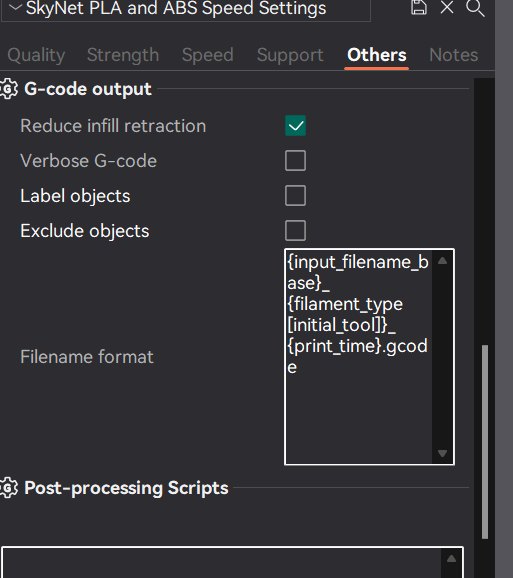Click the Post-processing Scripts text box
This screenshot has width=513, height=578.
pyautogui.click(x=232, y=563)
